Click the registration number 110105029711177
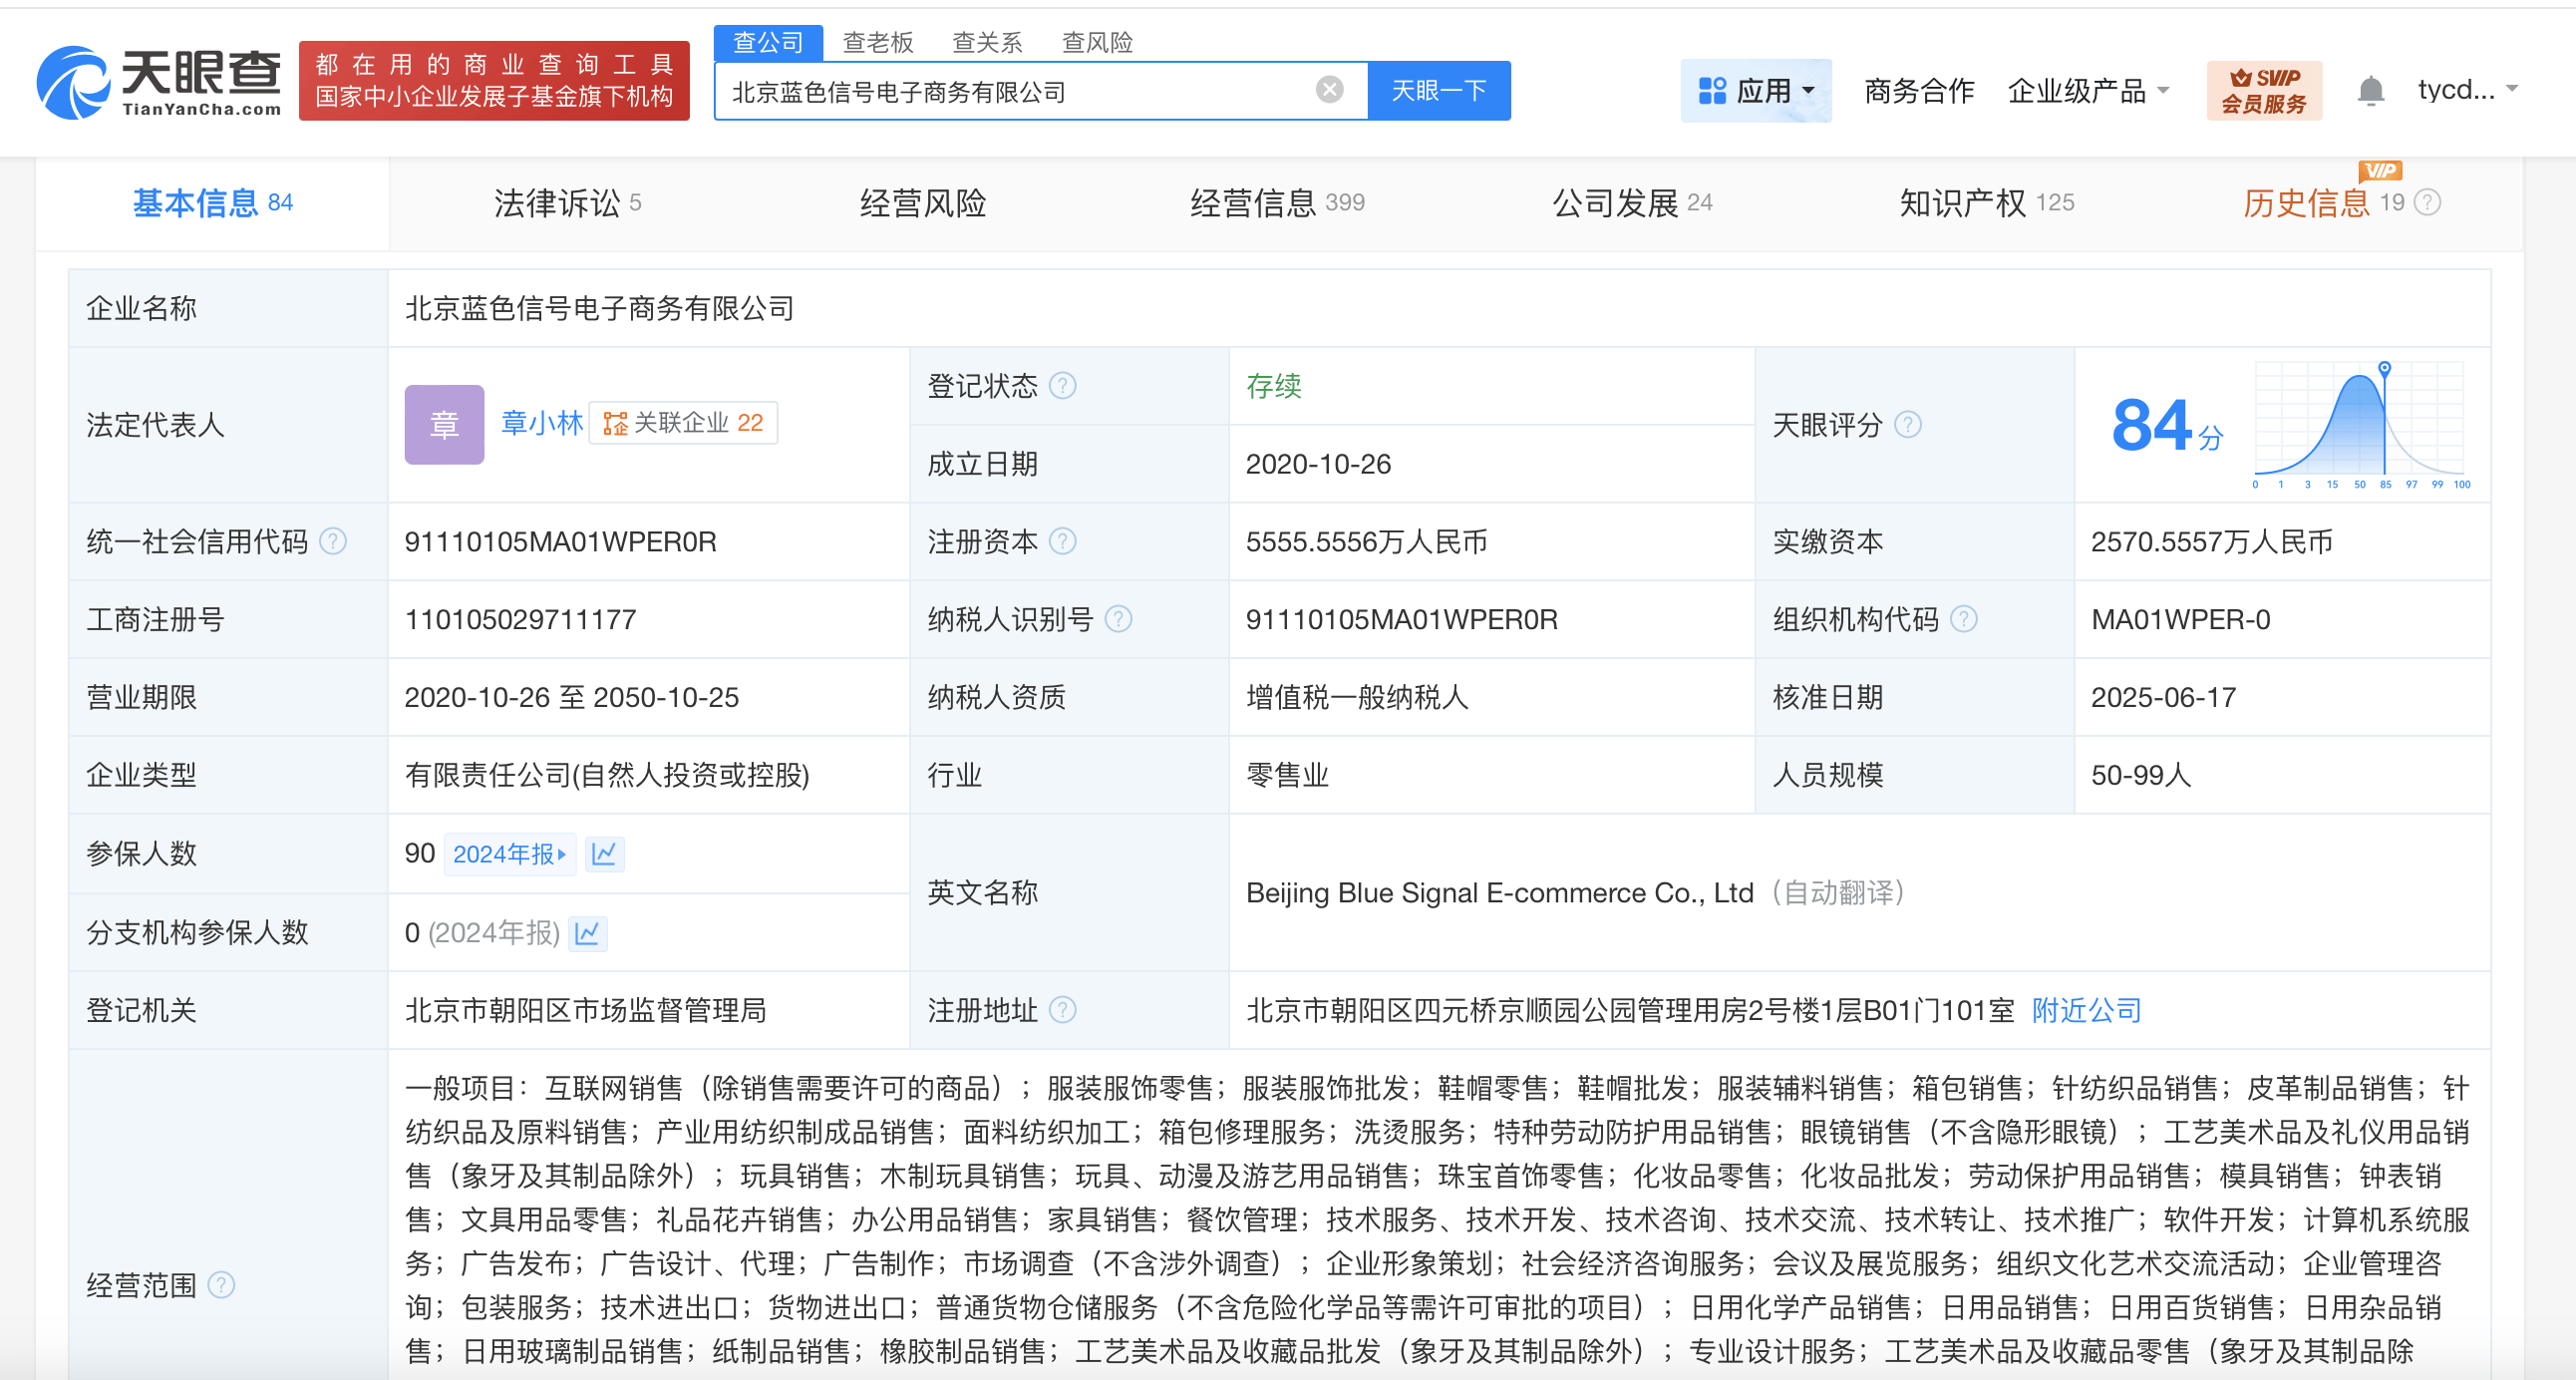Viewport: 2576px width, 1380px height. [520, 620]
